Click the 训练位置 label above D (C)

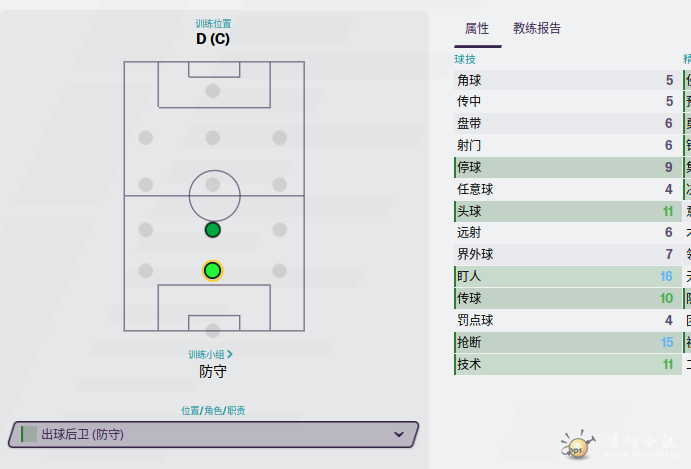coord(213,23)
